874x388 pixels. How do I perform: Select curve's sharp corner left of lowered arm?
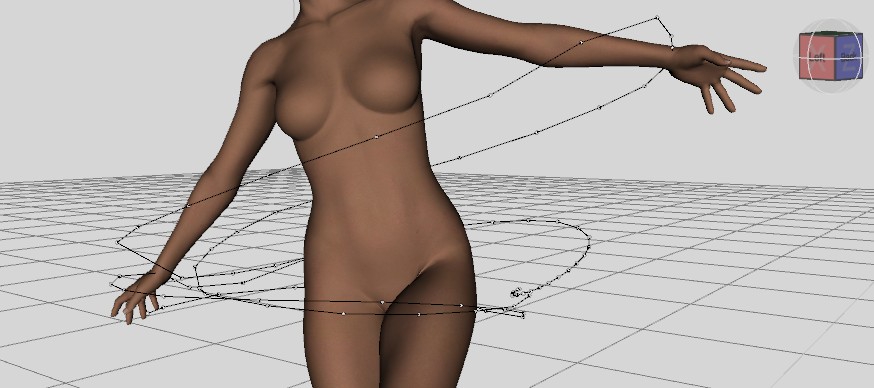pos(118,242)
